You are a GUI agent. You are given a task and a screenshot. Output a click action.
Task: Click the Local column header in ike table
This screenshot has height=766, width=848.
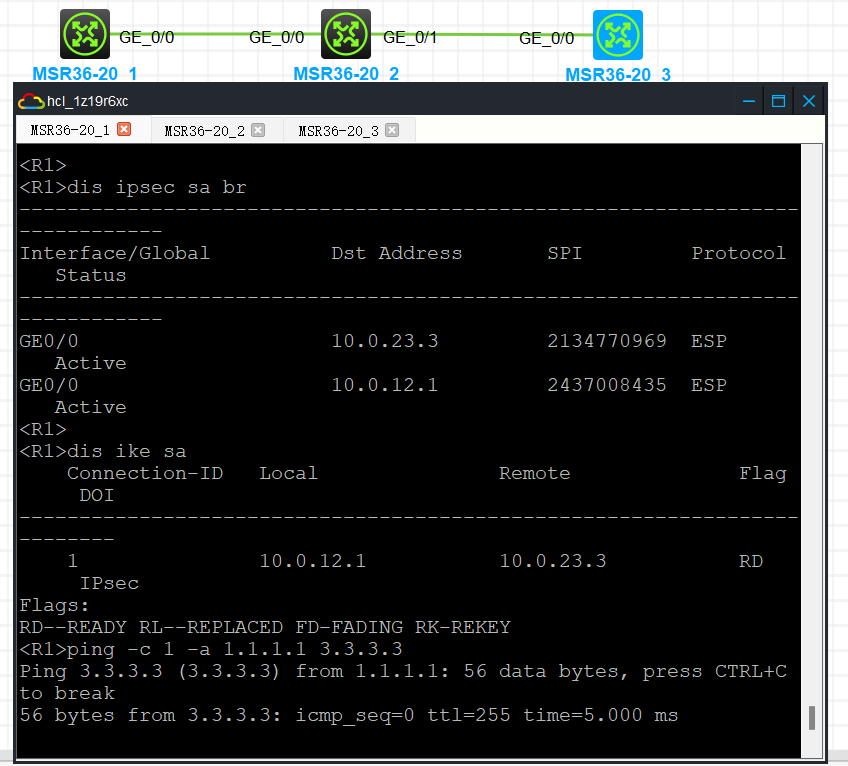click(288, 473)
